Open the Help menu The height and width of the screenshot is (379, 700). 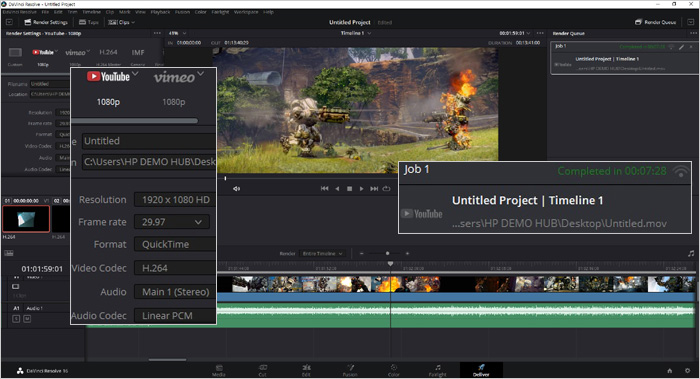click(268, 12)
